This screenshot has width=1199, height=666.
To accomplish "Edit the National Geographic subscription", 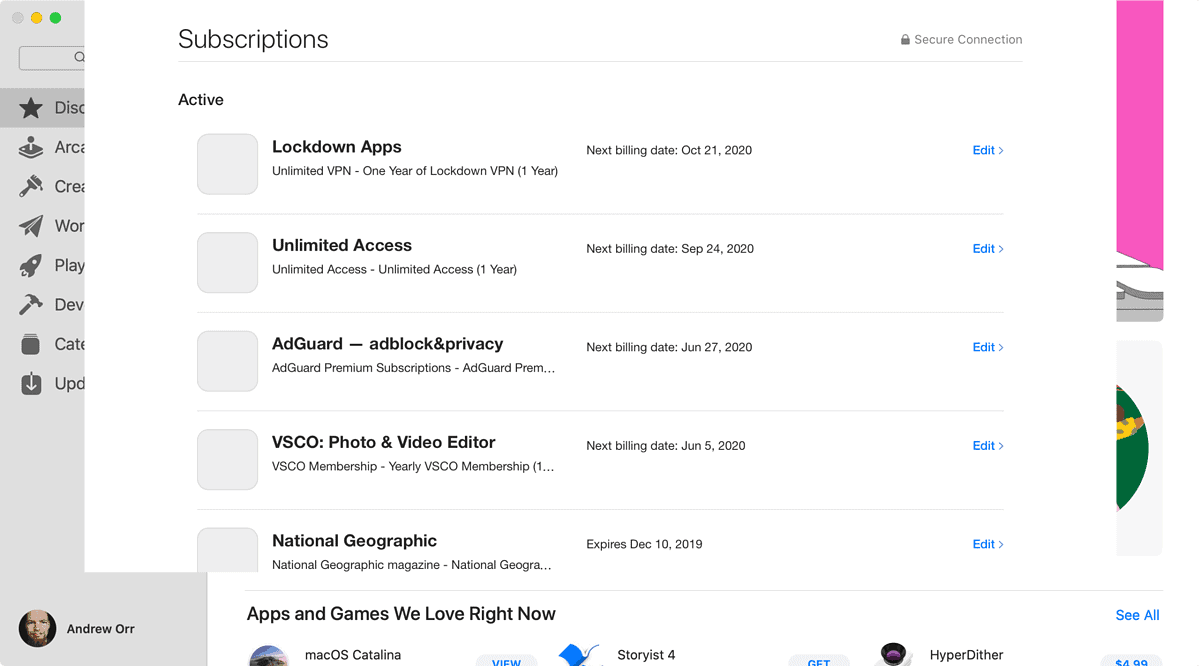I will (x=987, y=544).
